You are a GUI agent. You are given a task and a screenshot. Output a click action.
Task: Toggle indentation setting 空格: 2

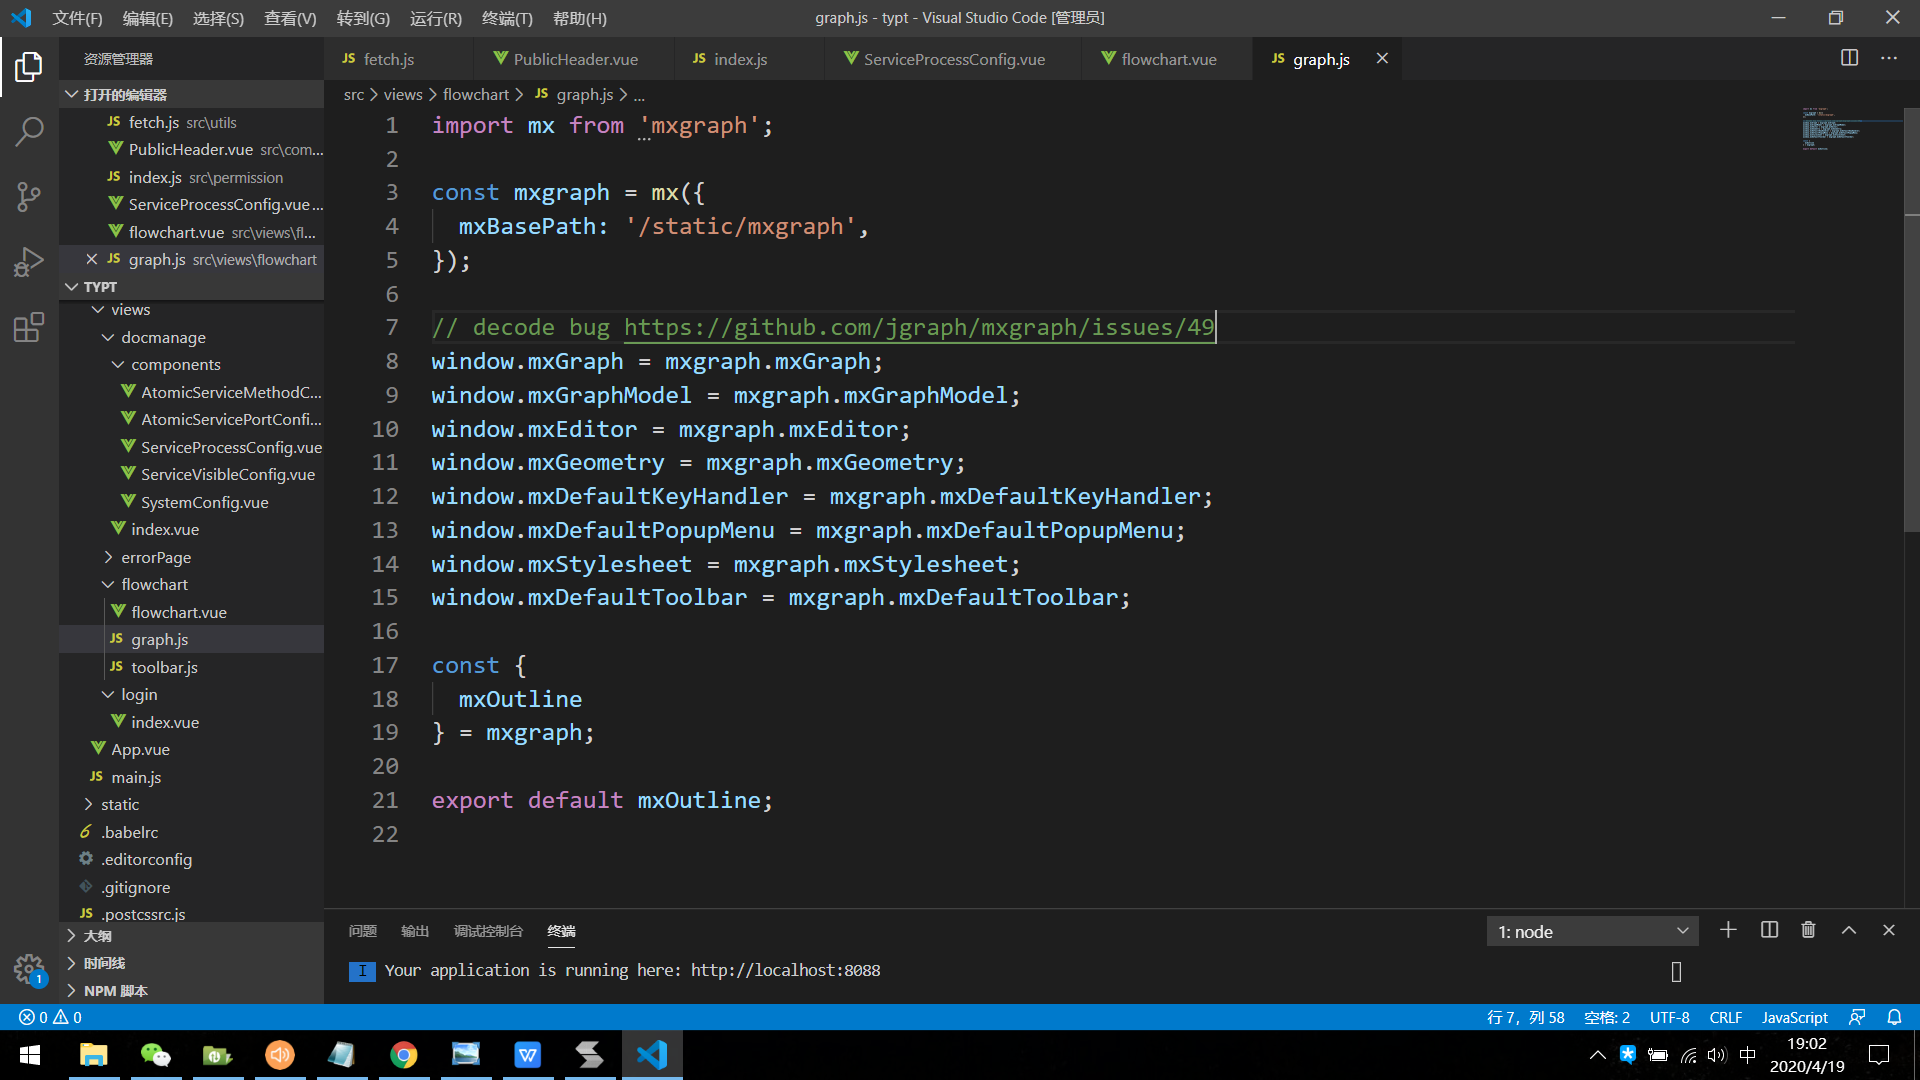tap(1606, 1017)
